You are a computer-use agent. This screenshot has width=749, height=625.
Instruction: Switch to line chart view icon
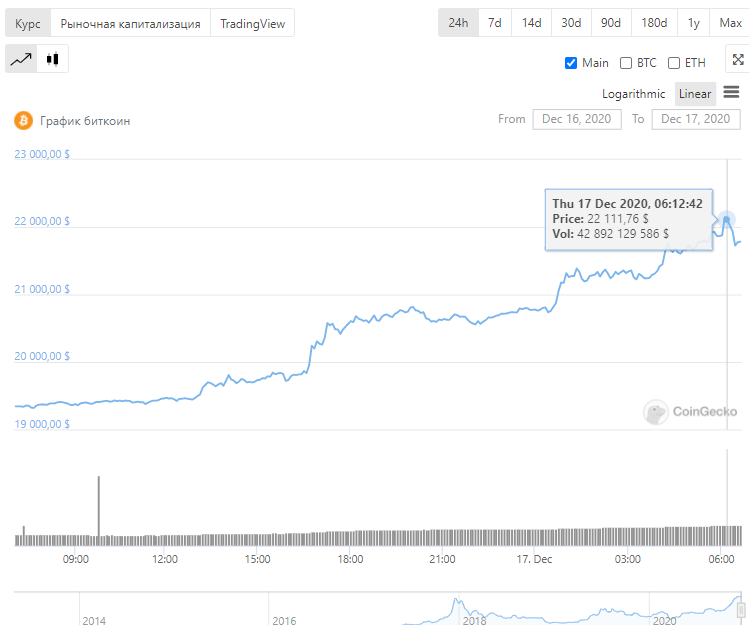tap(21, 59)
